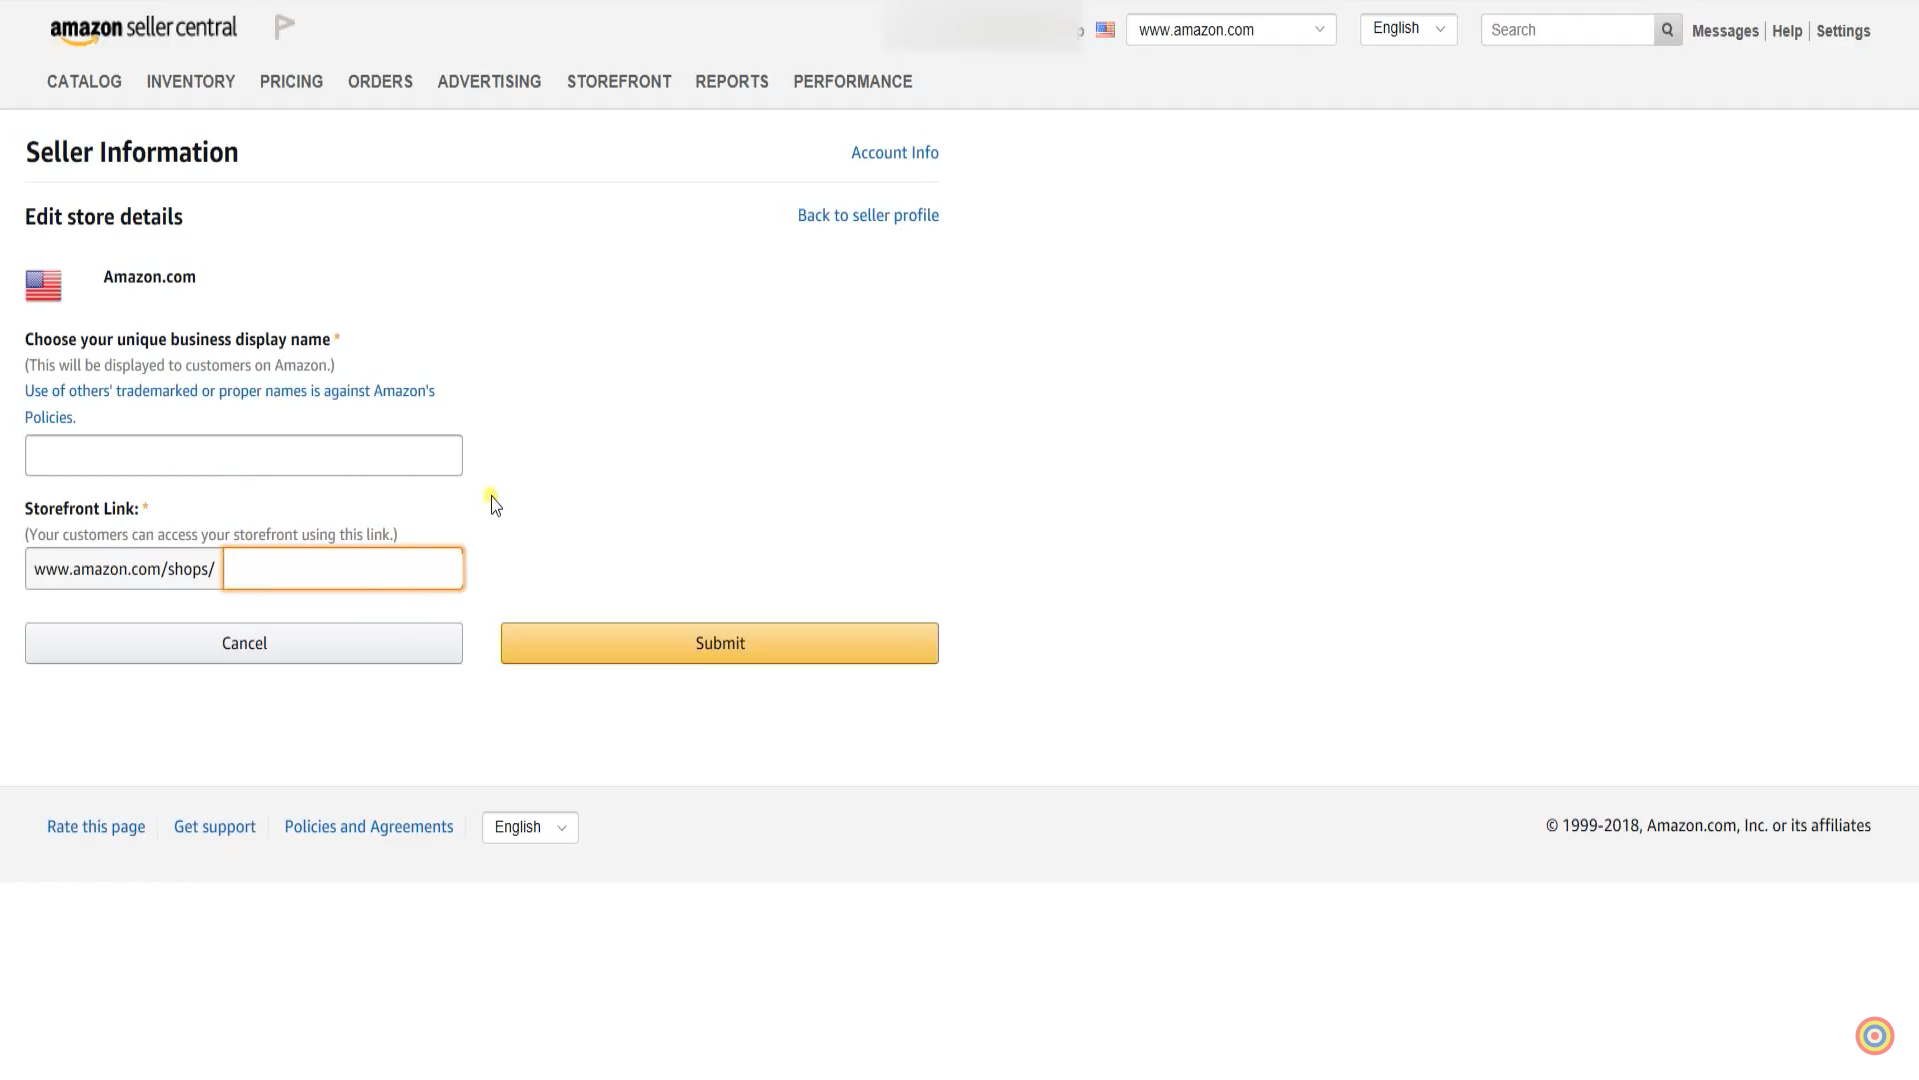Image resolution: width=1919 pixels, height=1080 pixels.
Task: Open the Inventory menu
Action: point(191,82)
